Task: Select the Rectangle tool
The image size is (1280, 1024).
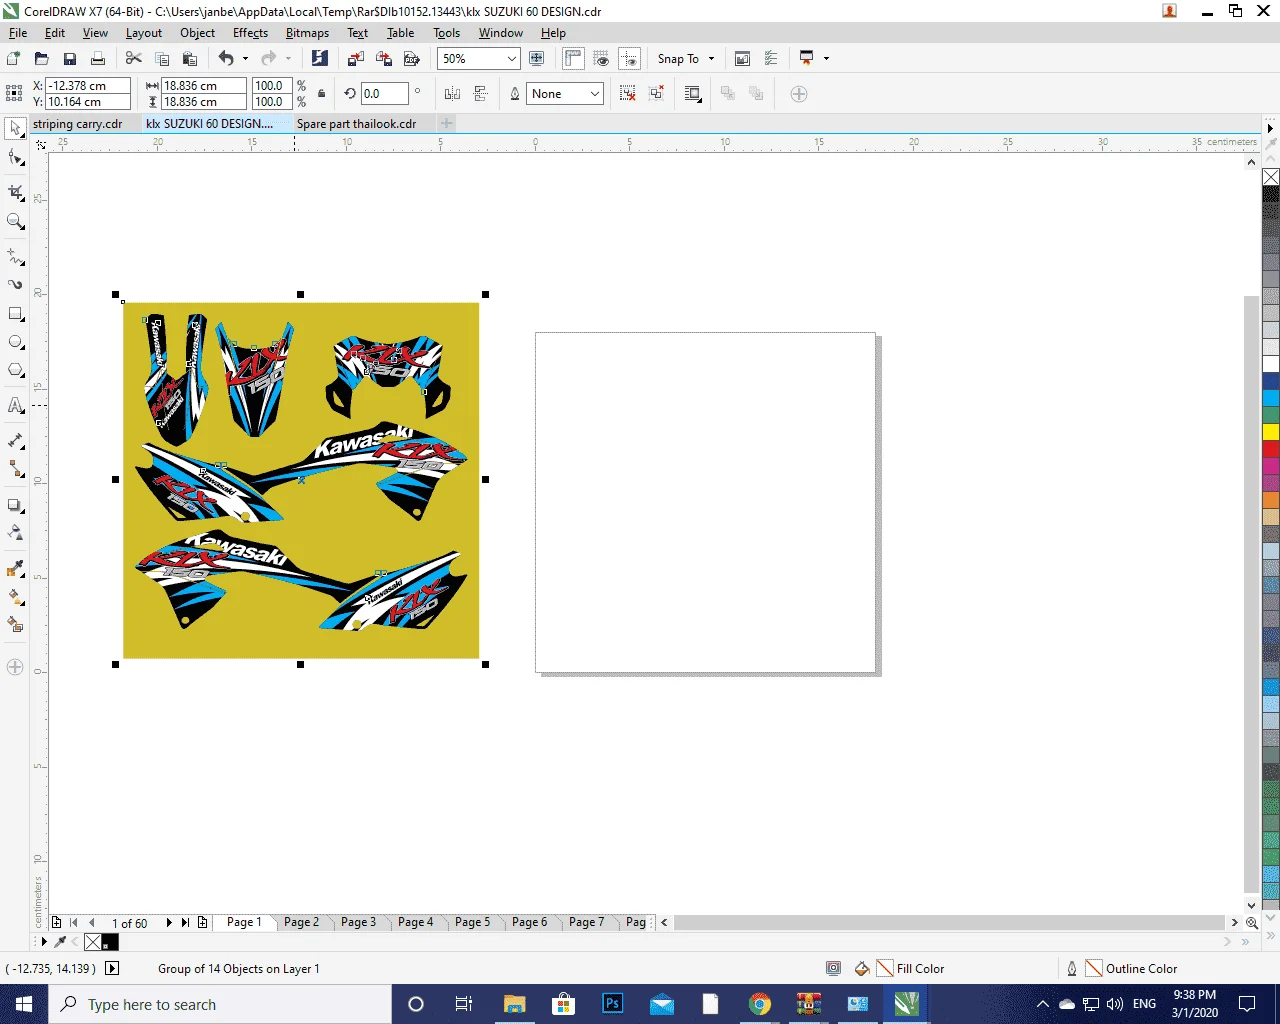Action: point(15,314)
